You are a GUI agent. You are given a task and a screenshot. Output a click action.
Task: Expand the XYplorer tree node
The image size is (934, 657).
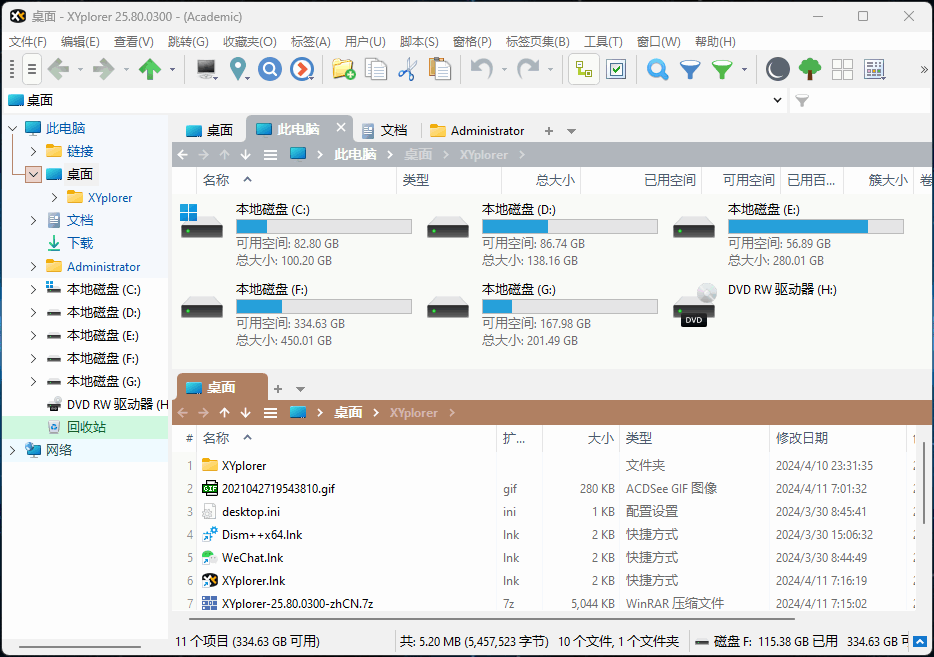pos(54,198)
